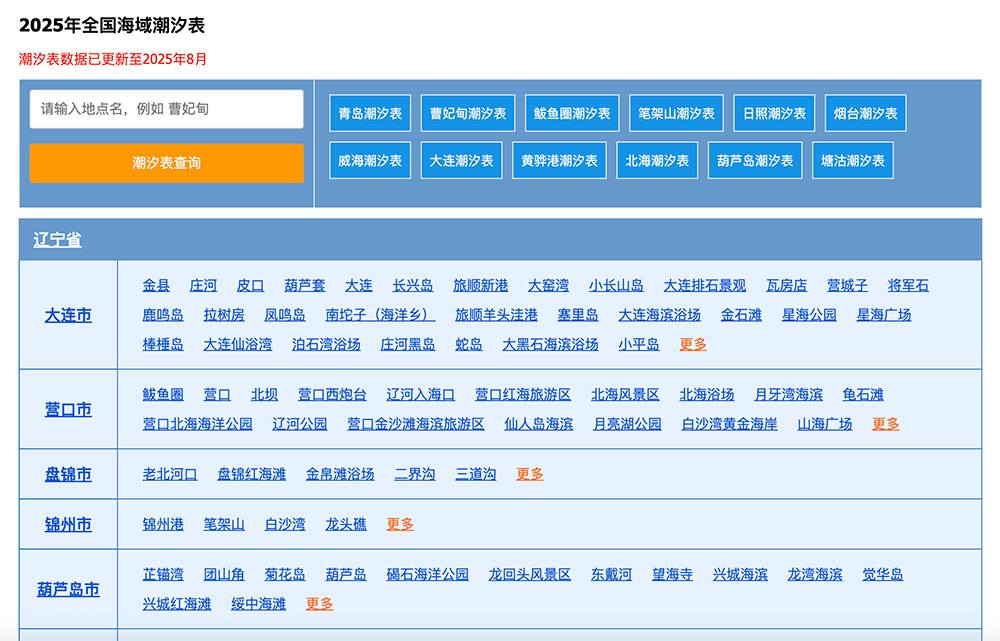Screen dimensions: 1000x641
Task: Select the 旅顺羊头洼港 link
Action: click(496, 315)
